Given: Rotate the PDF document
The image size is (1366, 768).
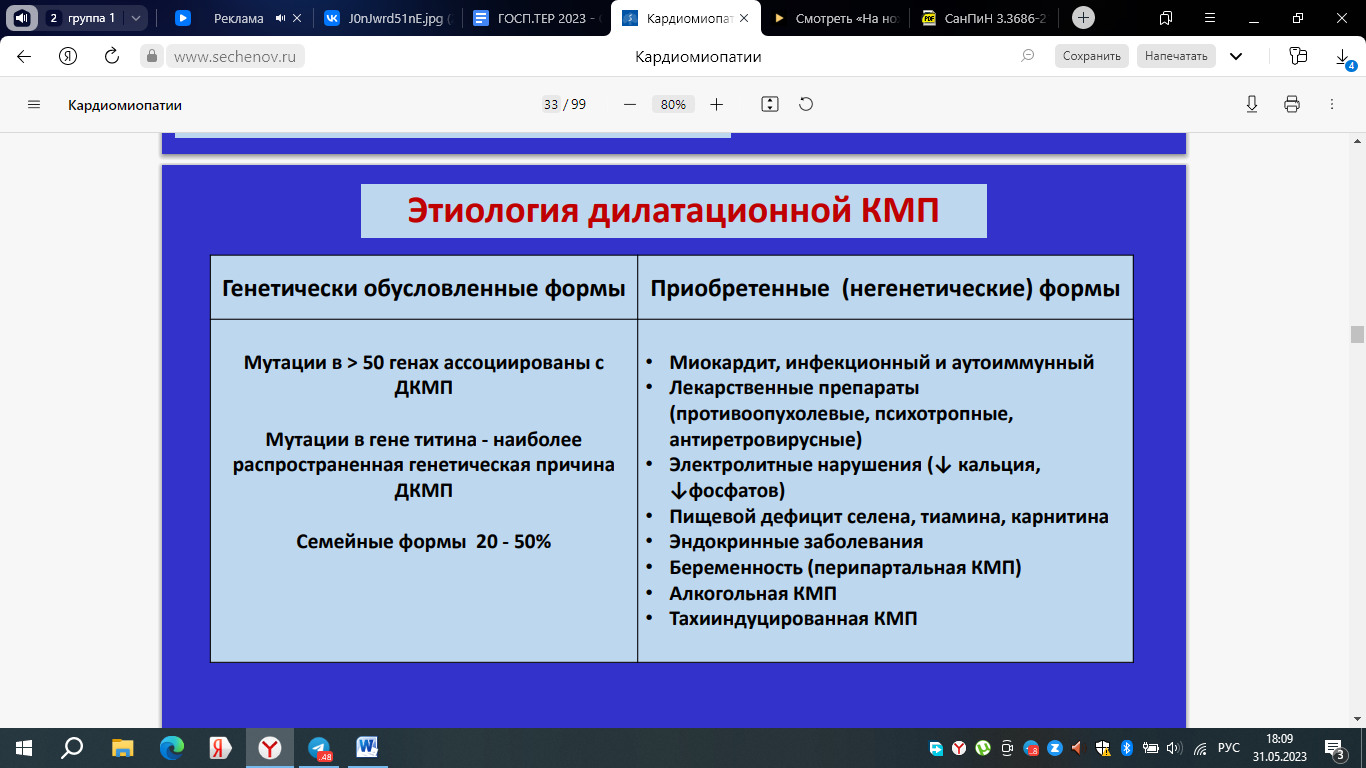Looking at the screenshot, I should click(806, 104).
